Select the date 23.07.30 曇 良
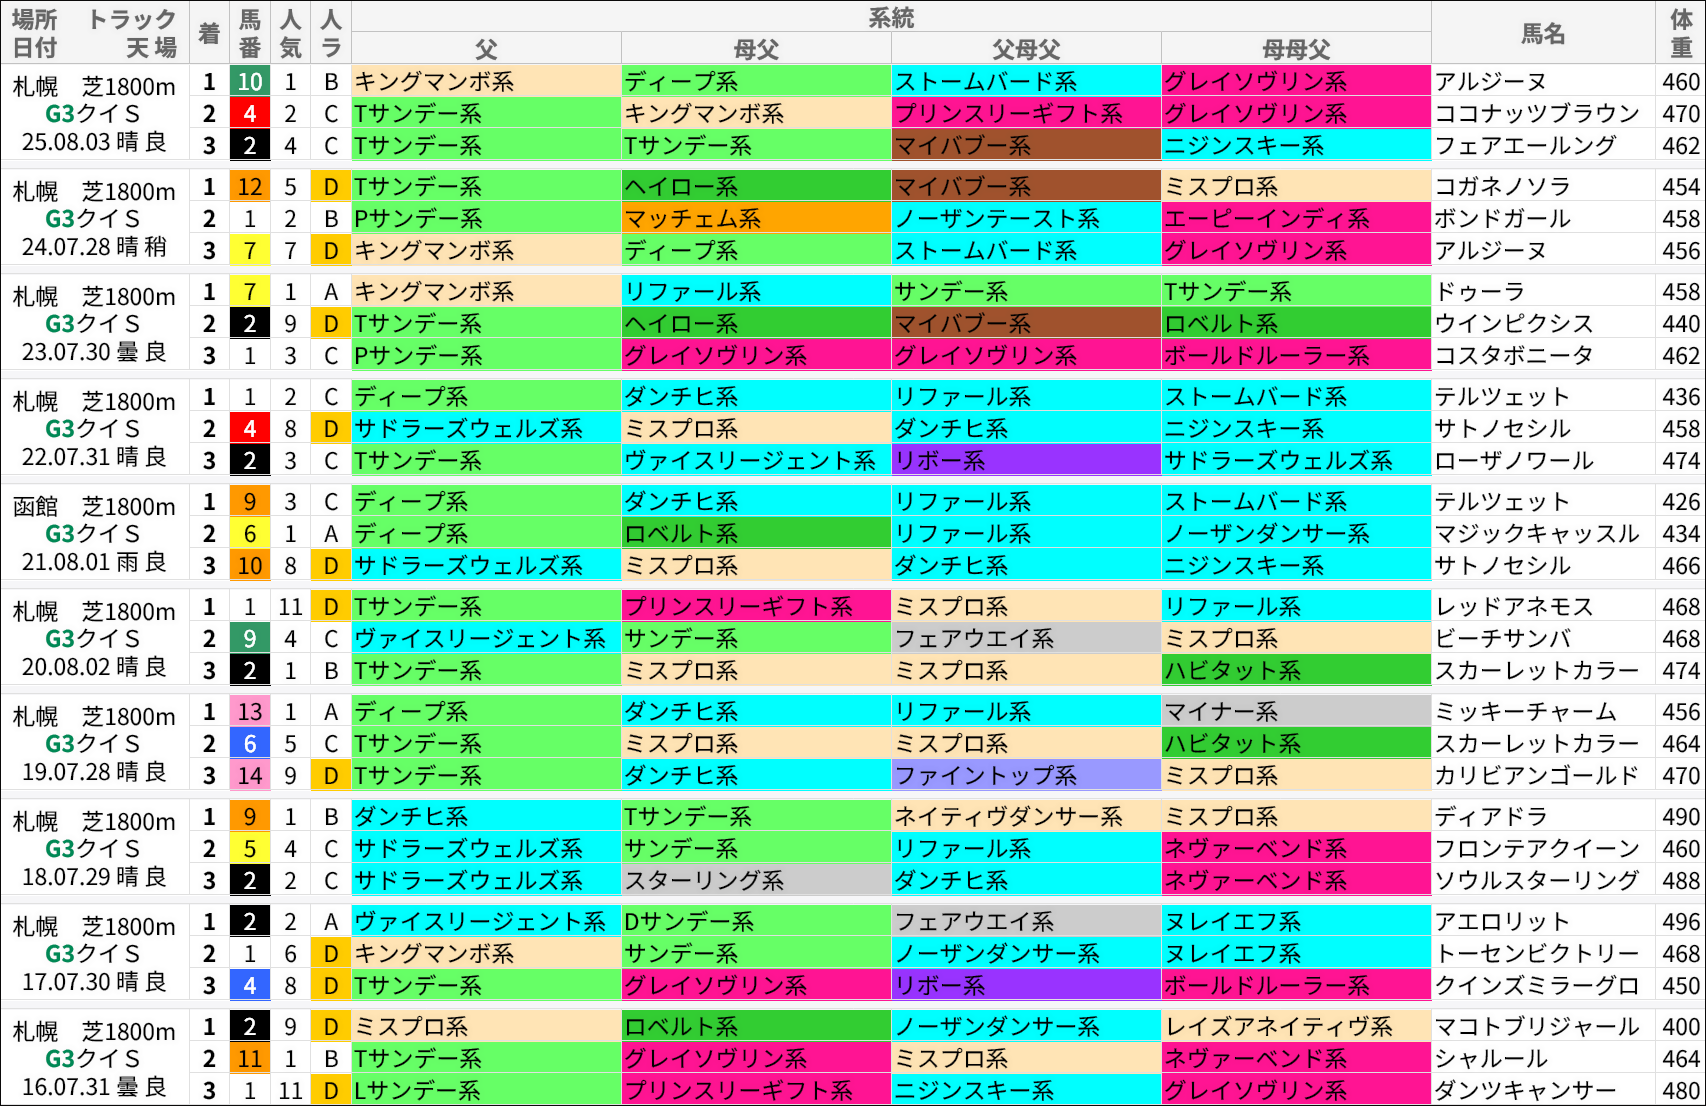The image size is (1706, 1106). (94, 352)
